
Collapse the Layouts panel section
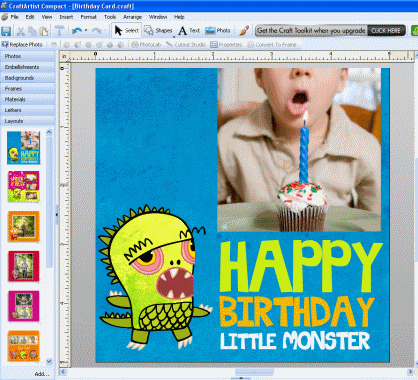(28, 121)
